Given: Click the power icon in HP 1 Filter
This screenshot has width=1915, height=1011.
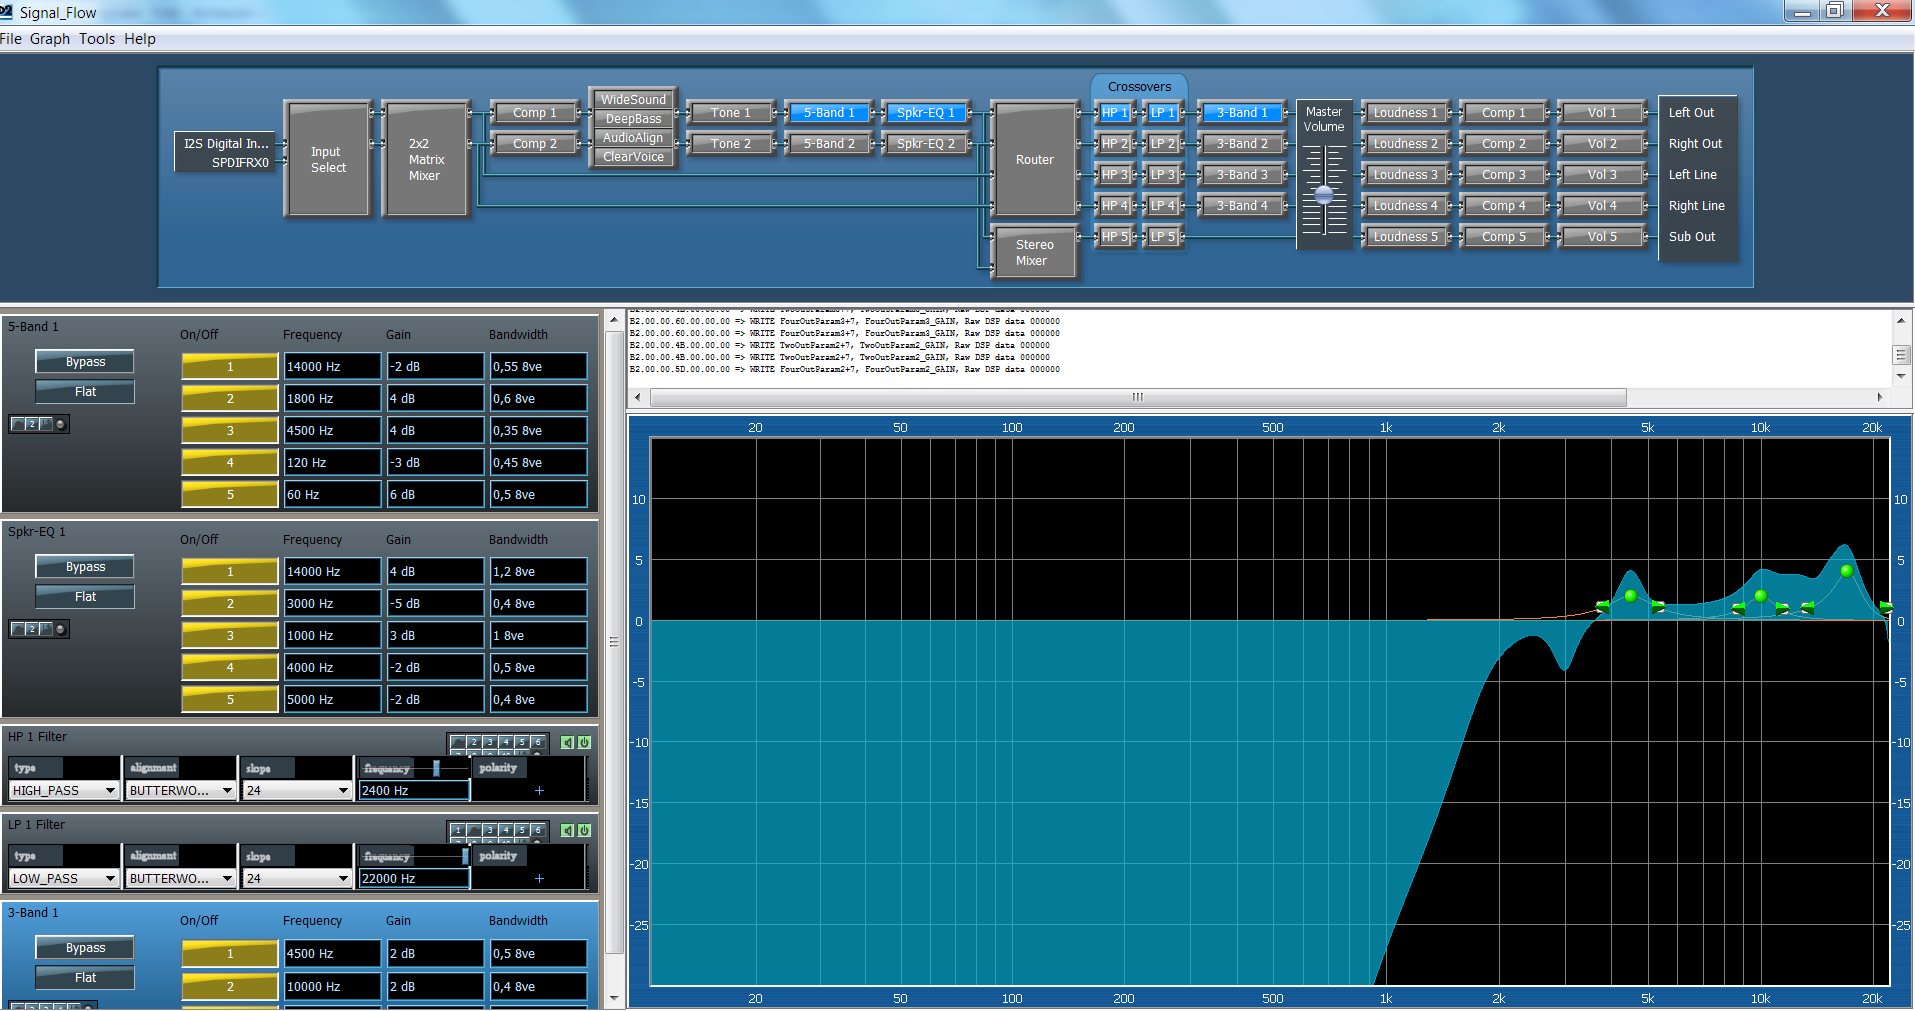Looking at the screenshot, I should pos(584,742).
